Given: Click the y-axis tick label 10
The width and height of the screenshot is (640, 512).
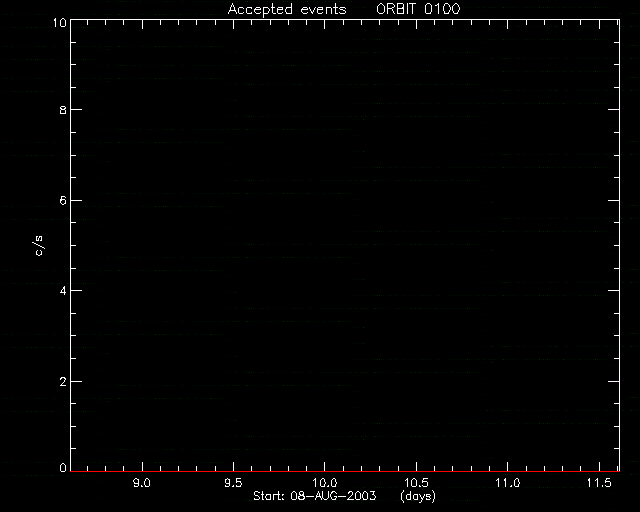Looking at the screenshot, I should click(60, 22).
